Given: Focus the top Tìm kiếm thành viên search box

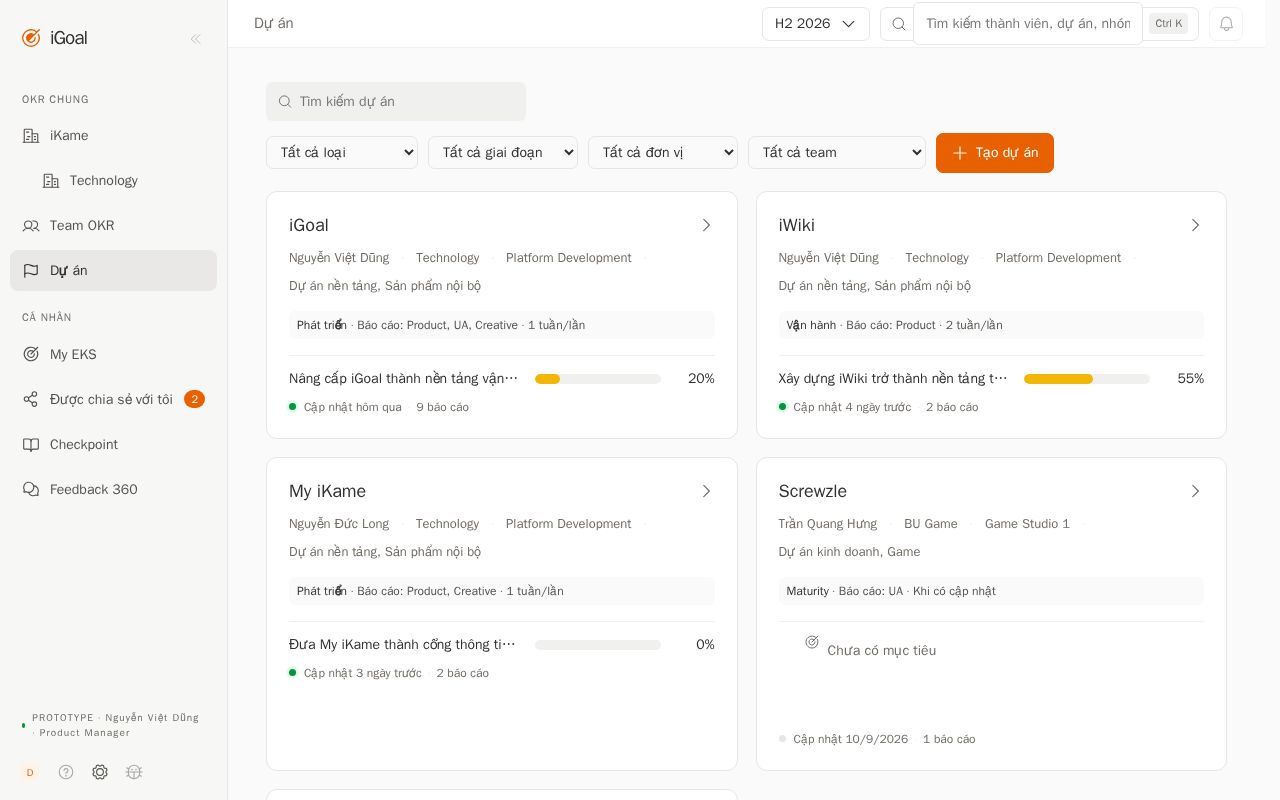Looking at the screenshot, I should [1028, 24].
